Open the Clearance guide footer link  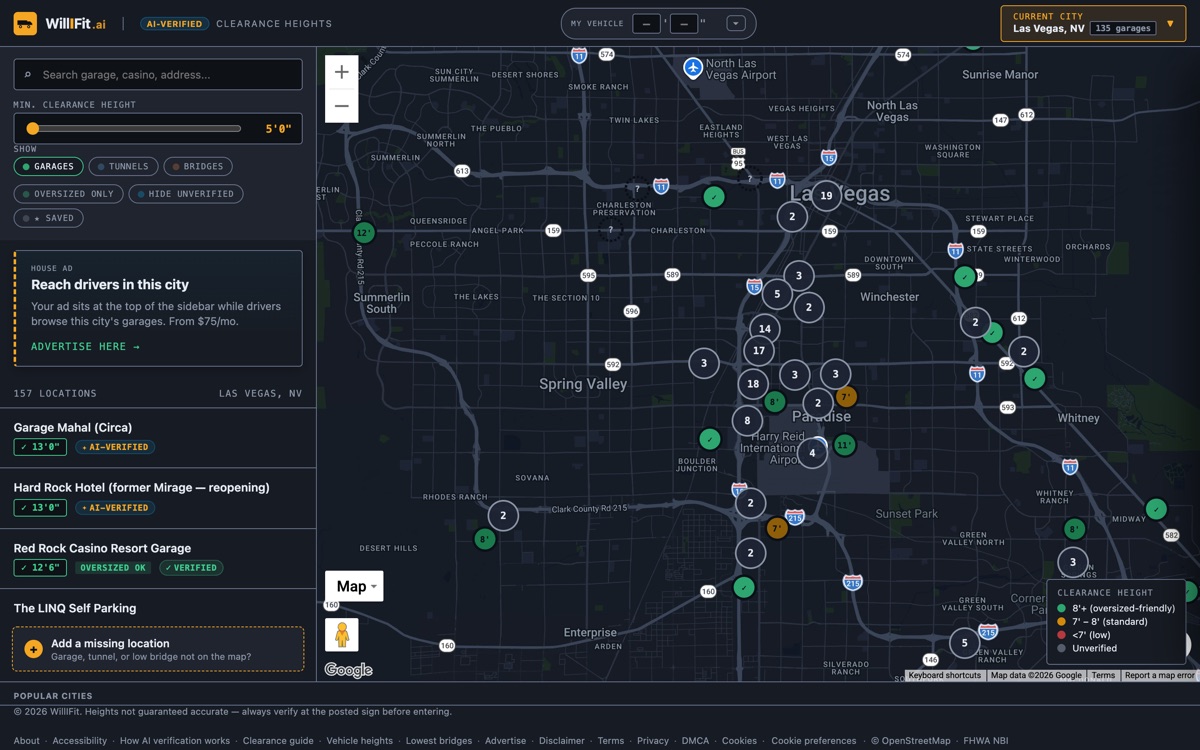(x=278, y=741)
